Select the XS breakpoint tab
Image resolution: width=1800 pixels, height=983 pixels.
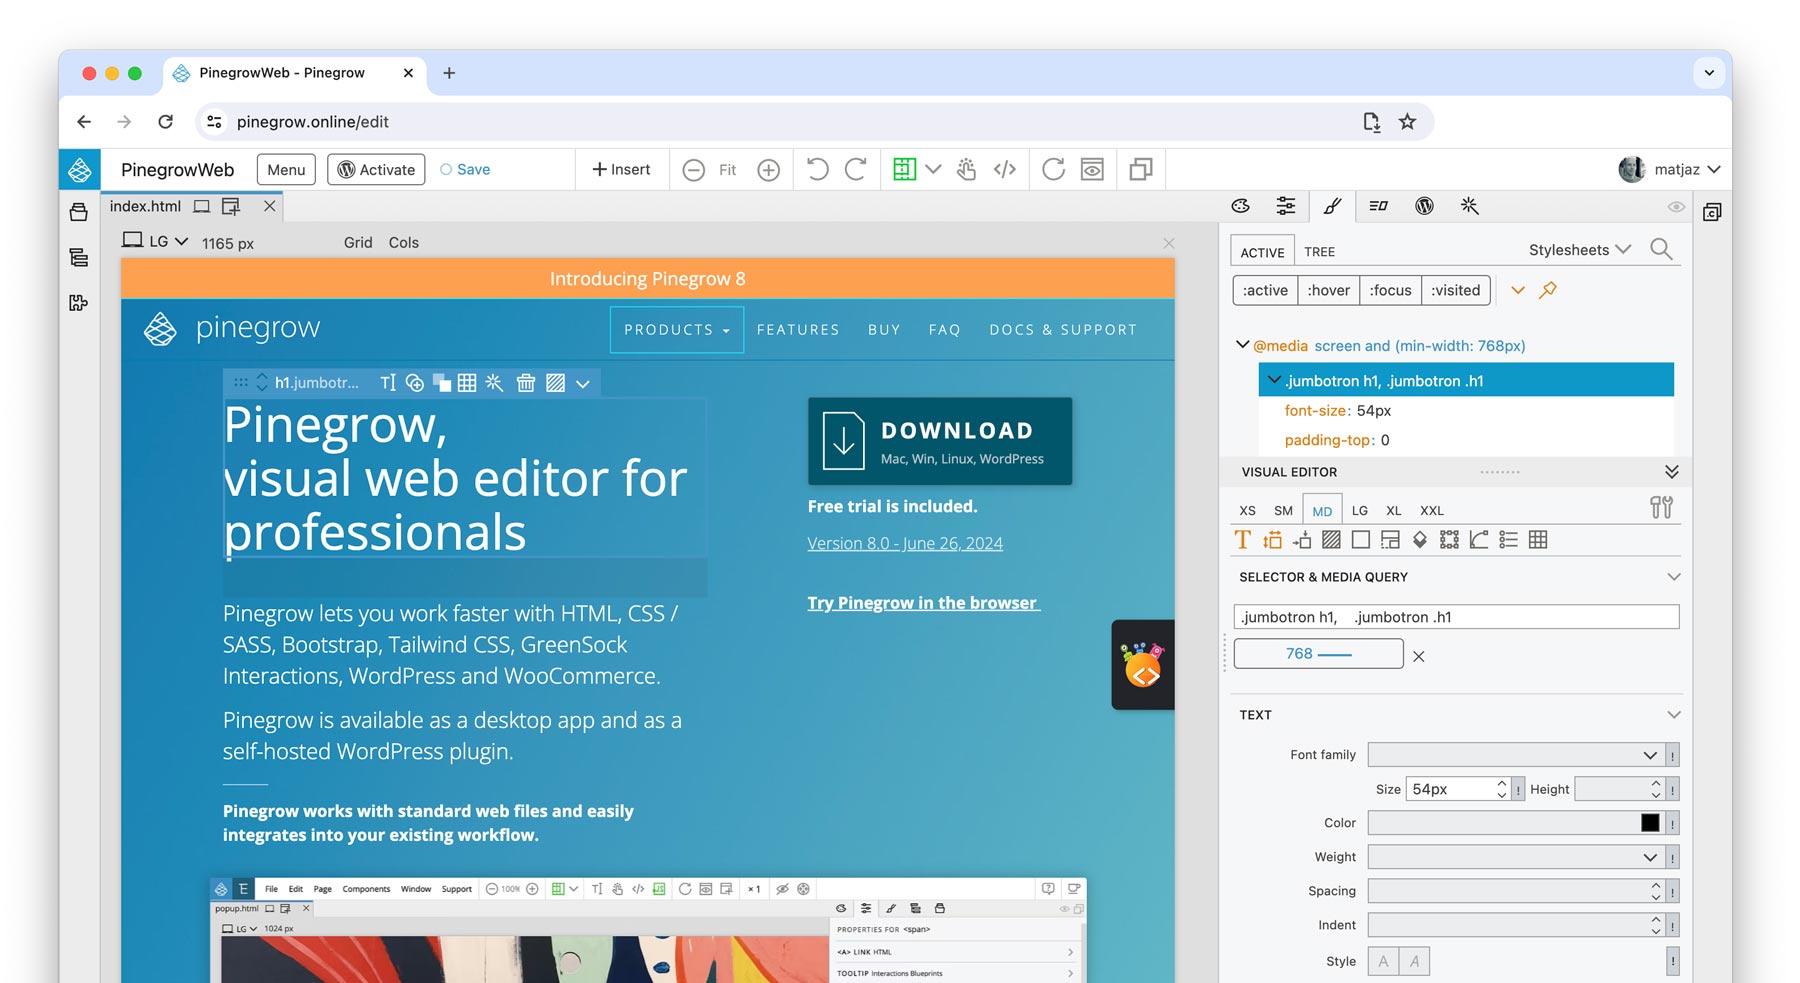tap(1247, 510)
